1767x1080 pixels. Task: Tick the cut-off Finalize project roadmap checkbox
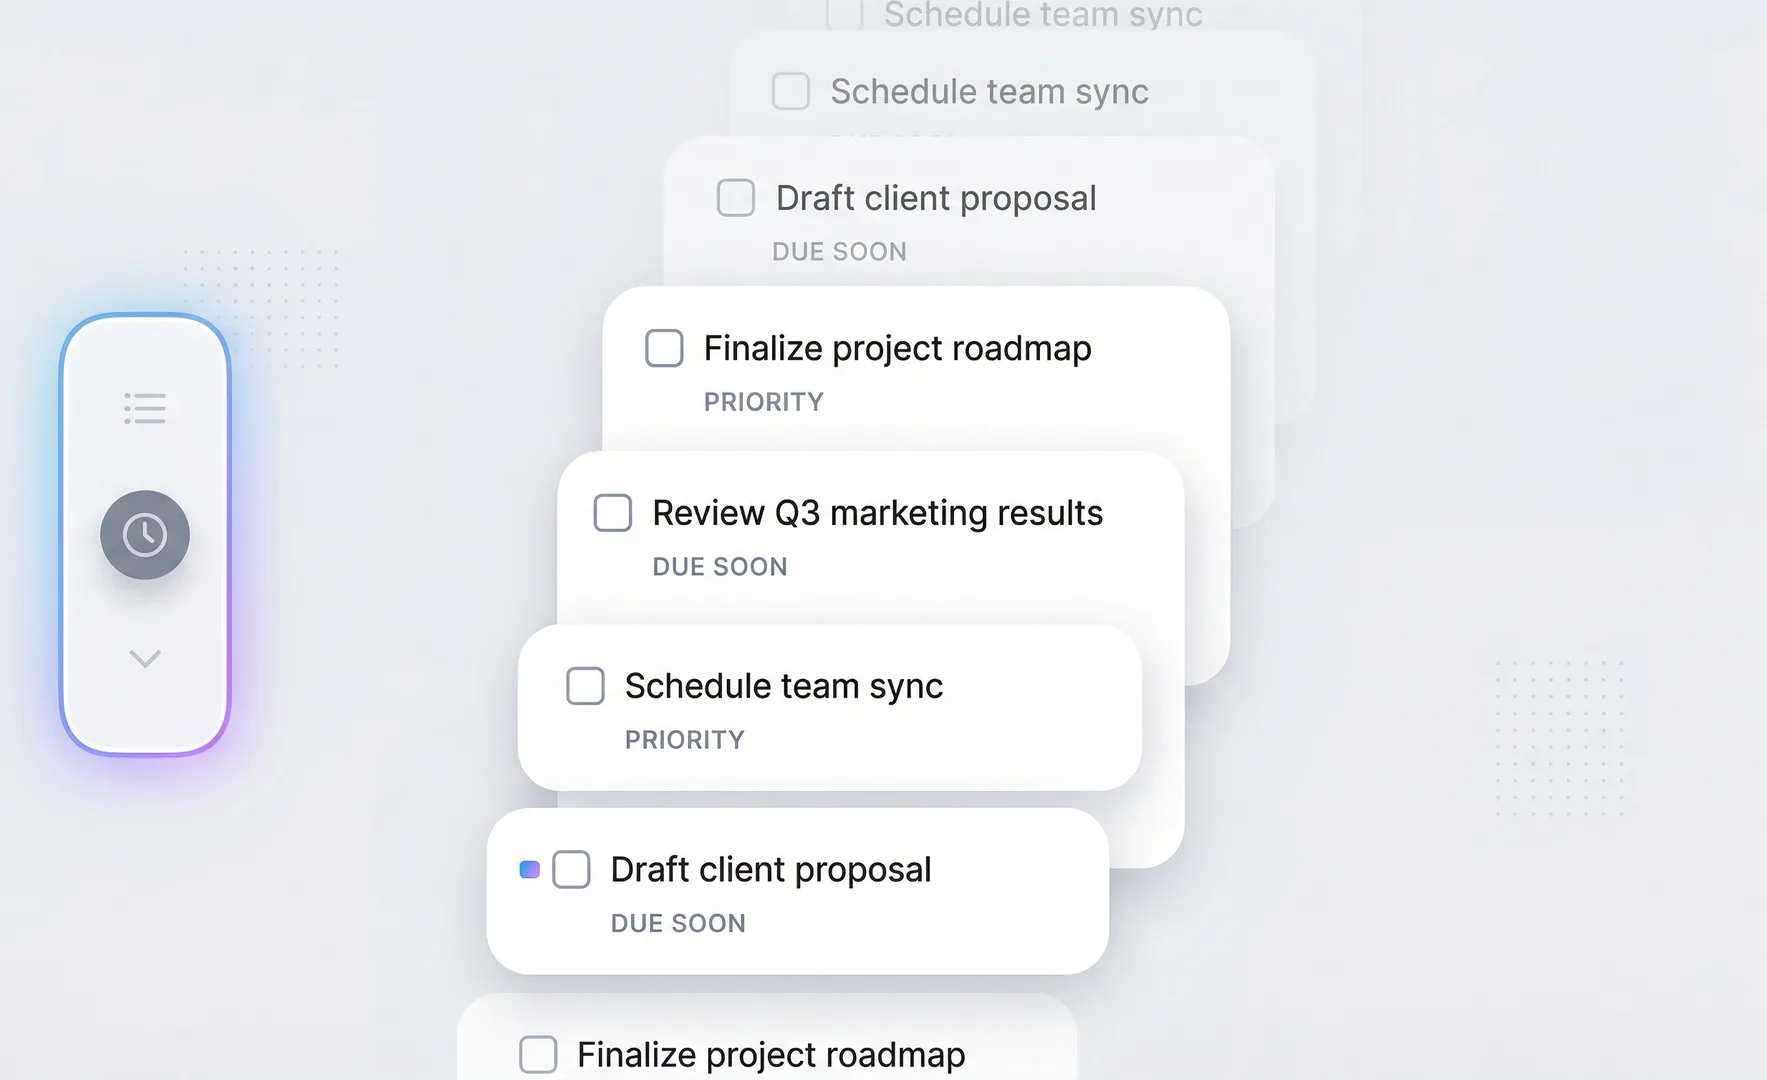click(538, 1054)
